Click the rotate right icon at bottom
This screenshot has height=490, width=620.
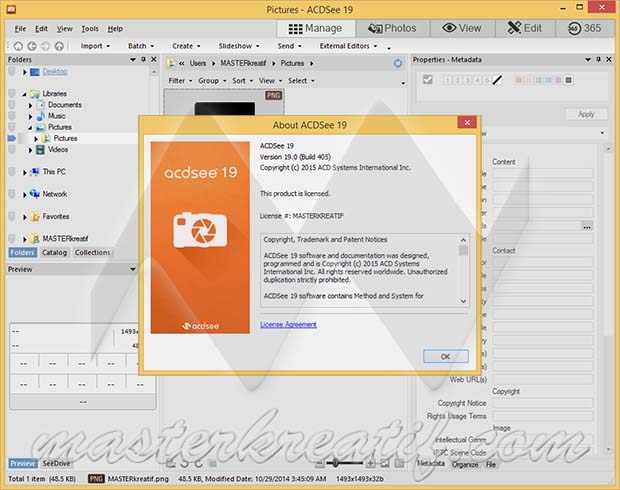pyautogui.click(x=198, y=463)
